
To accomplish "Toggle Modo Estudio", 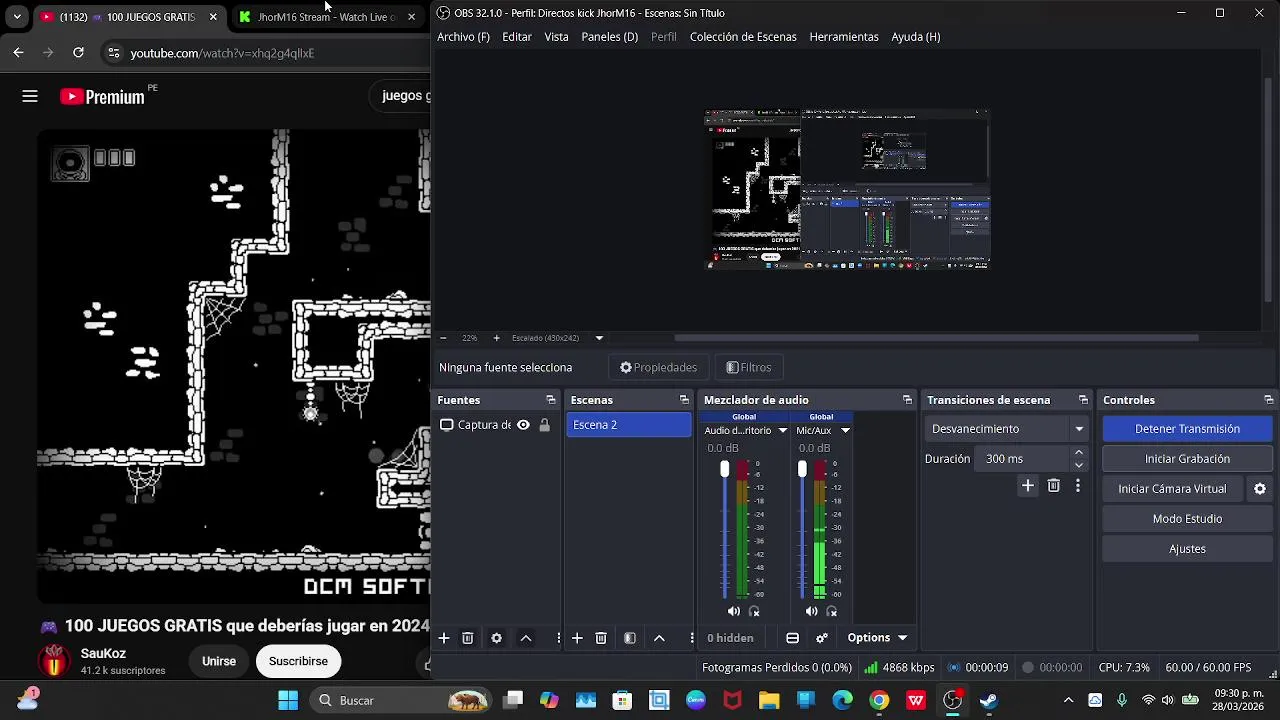I will coord(1187,519).
